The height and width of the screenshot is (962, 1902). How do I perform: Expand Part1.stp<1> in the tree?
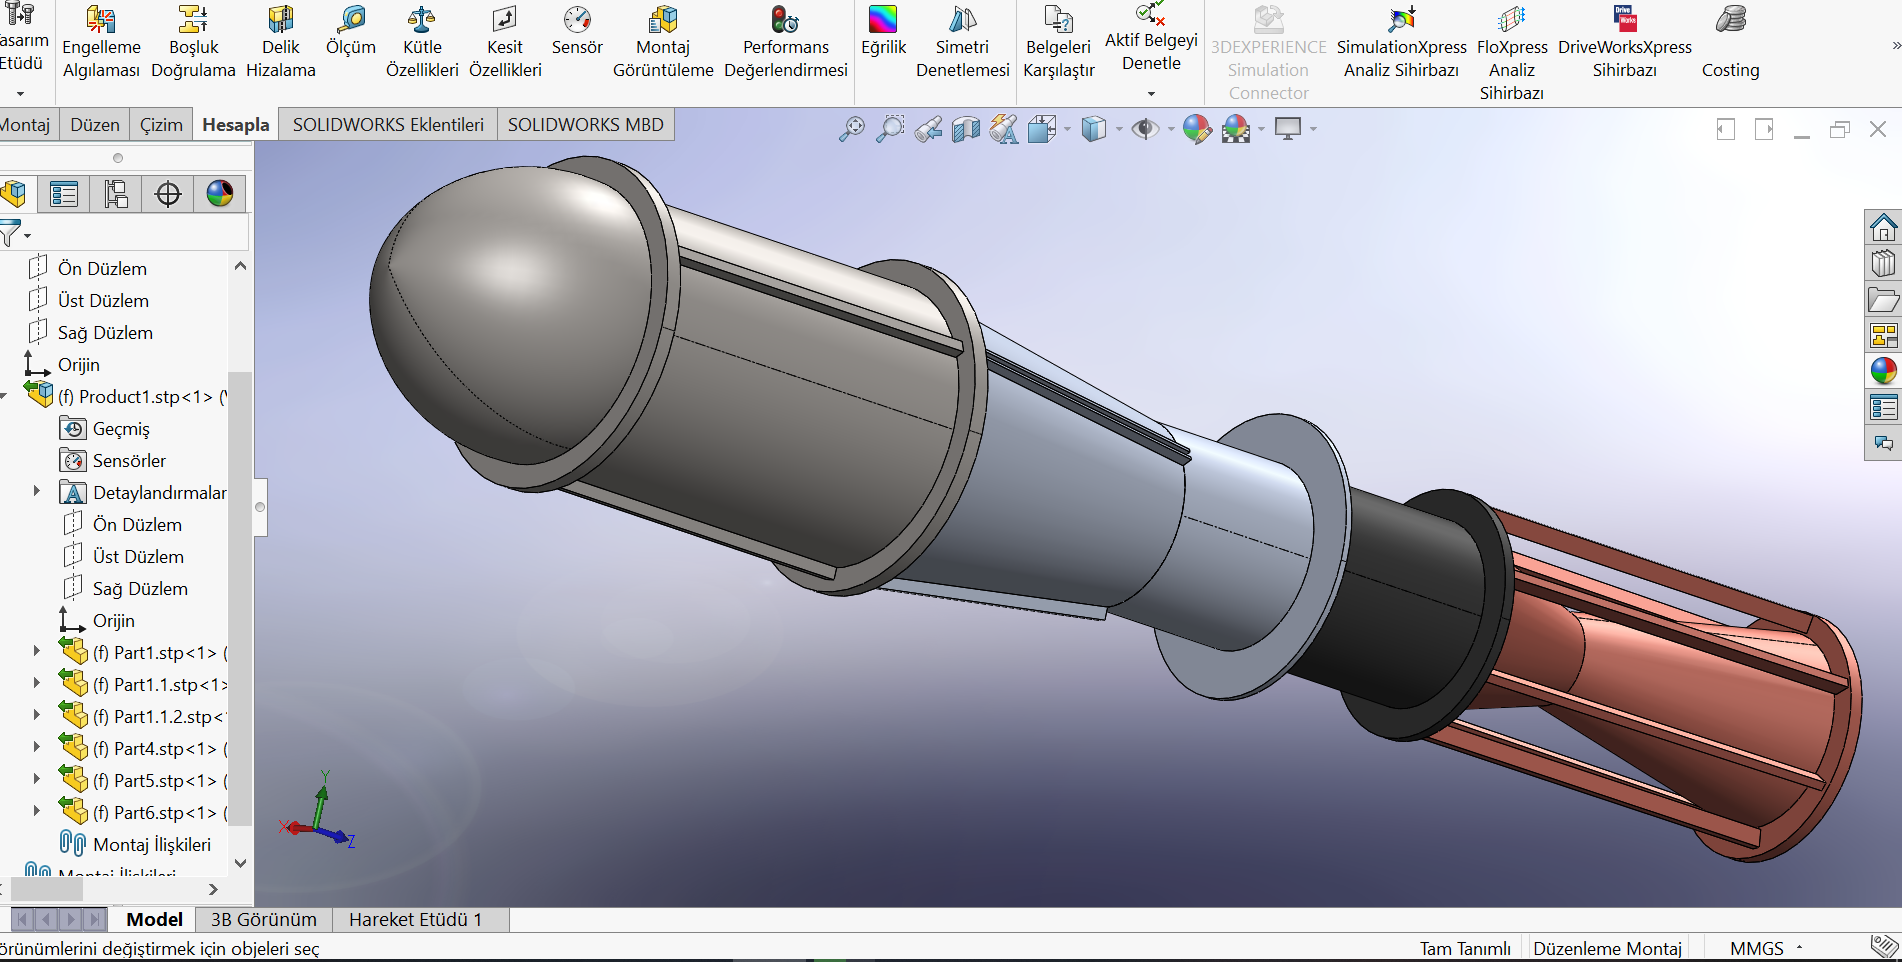coord(37,652)
